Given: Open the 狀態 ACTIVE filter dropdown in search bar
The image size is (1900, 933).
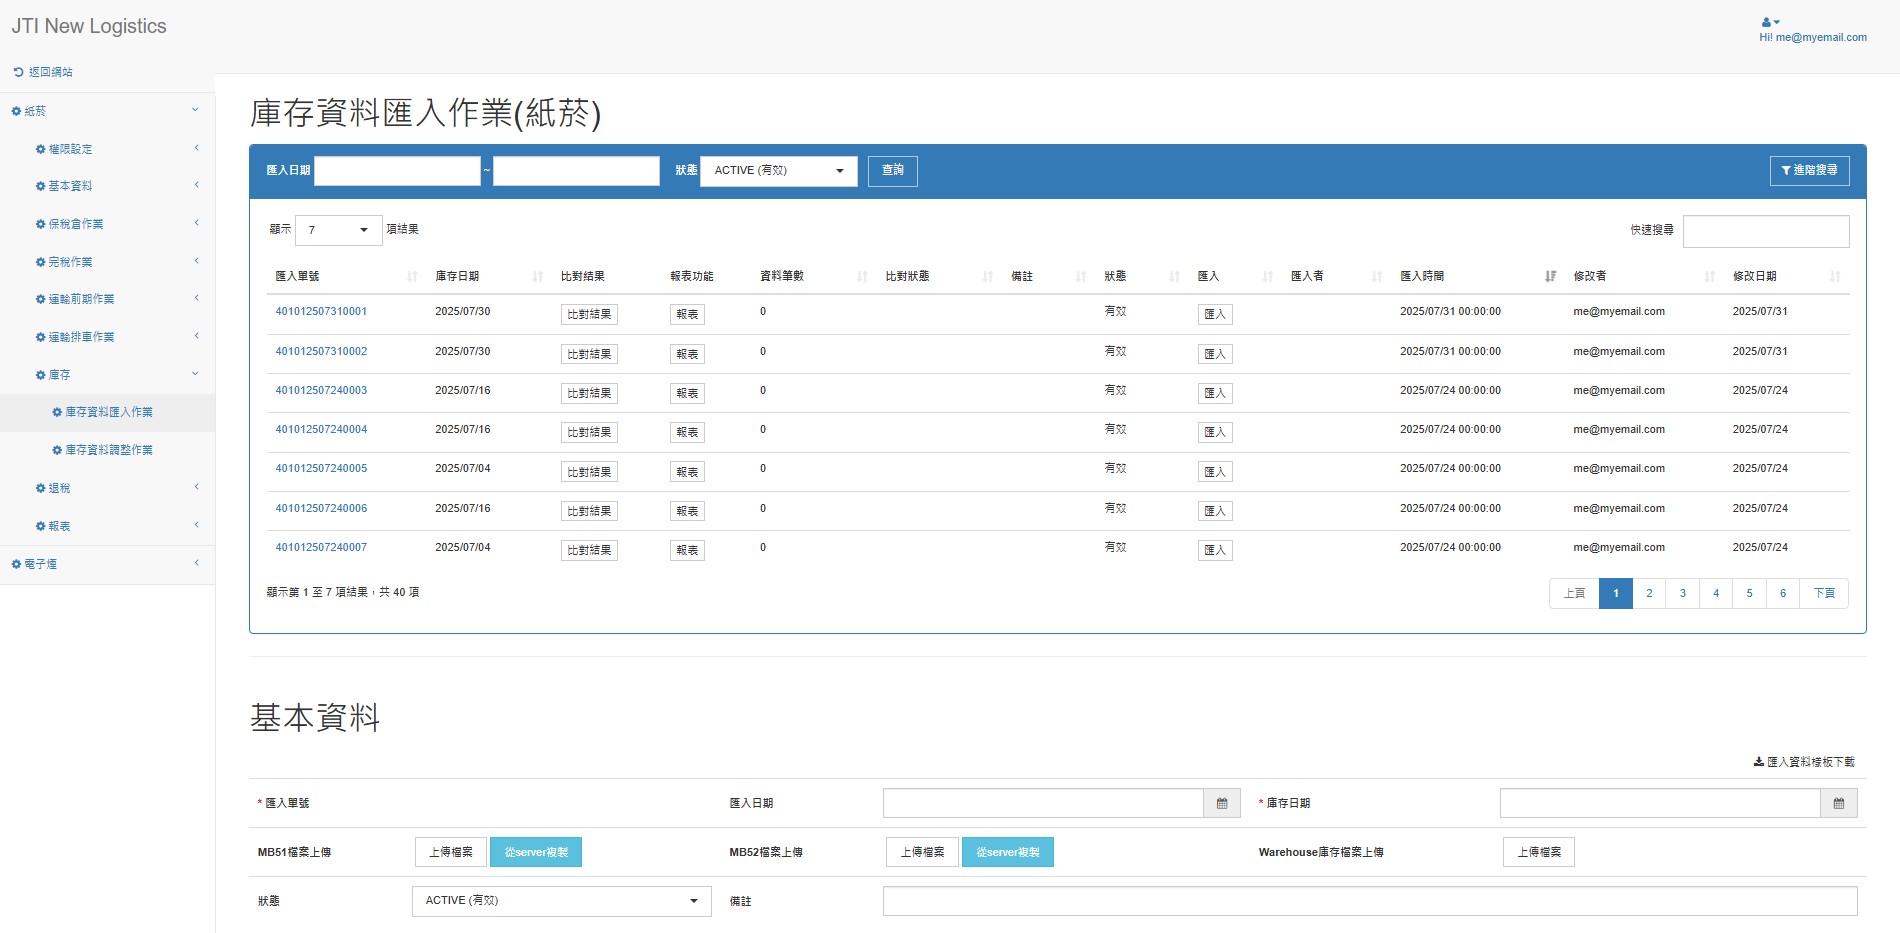Looking at the screenshot, I should pos(778,171).
